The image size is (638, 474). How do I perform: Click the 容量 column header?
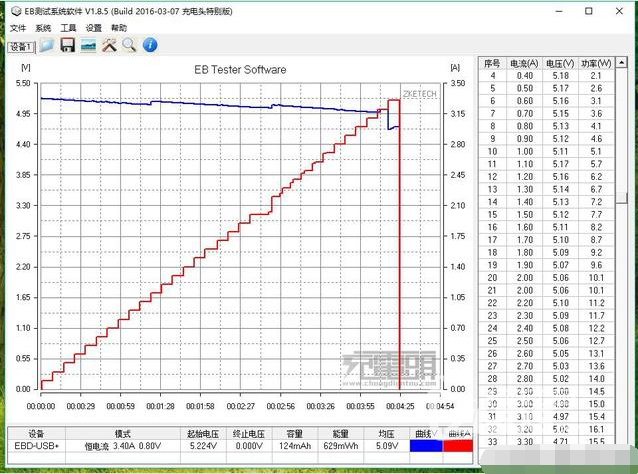pyautogui.click(x=295, y=434)
